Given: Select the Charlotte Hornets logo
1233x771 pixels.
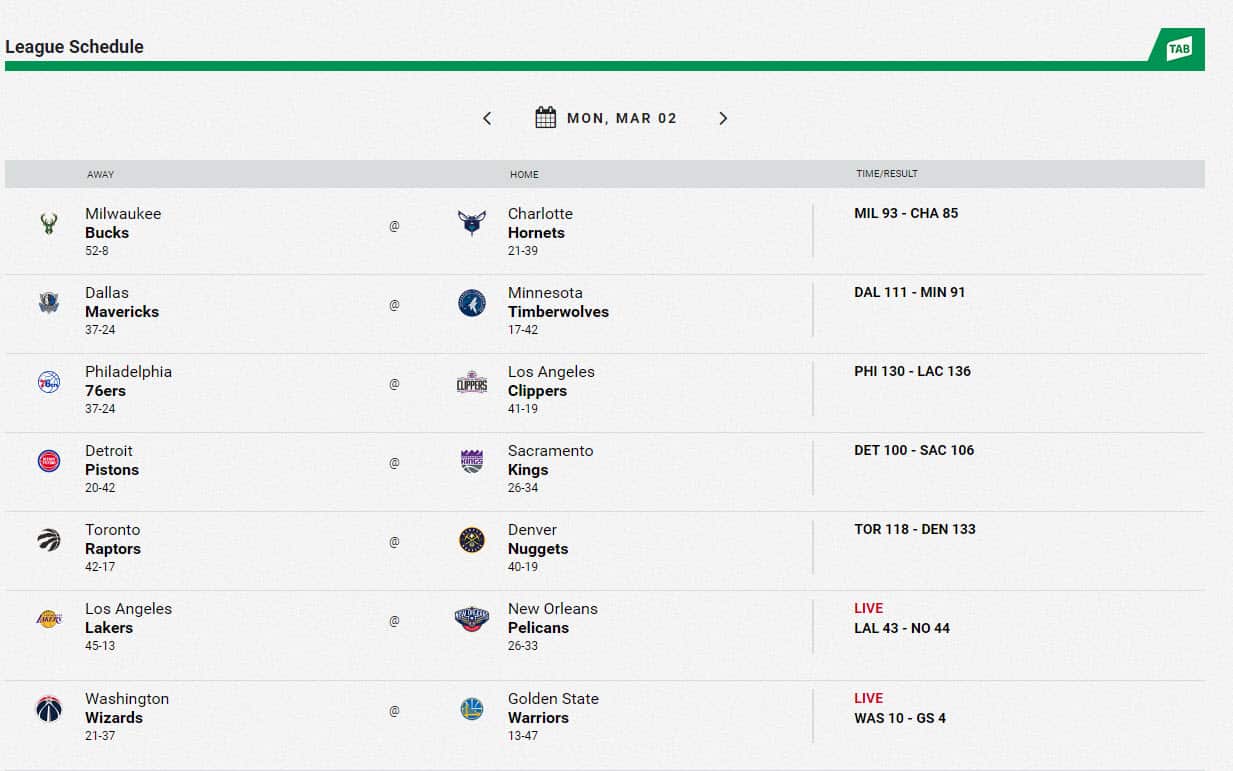Looking at the screenshot, I should pos(472,224).
